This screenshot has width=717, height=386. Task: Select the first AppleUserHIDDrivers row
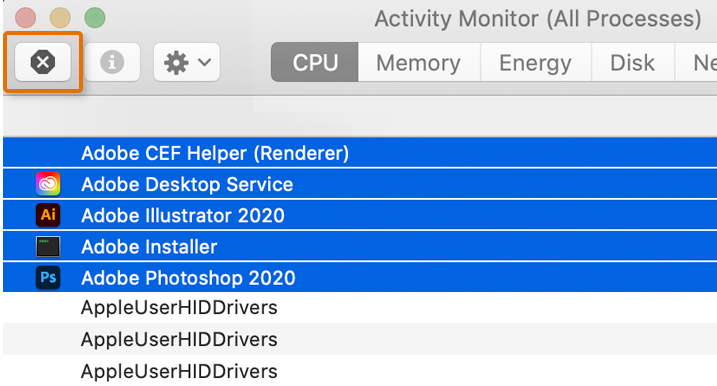point(360,307)
